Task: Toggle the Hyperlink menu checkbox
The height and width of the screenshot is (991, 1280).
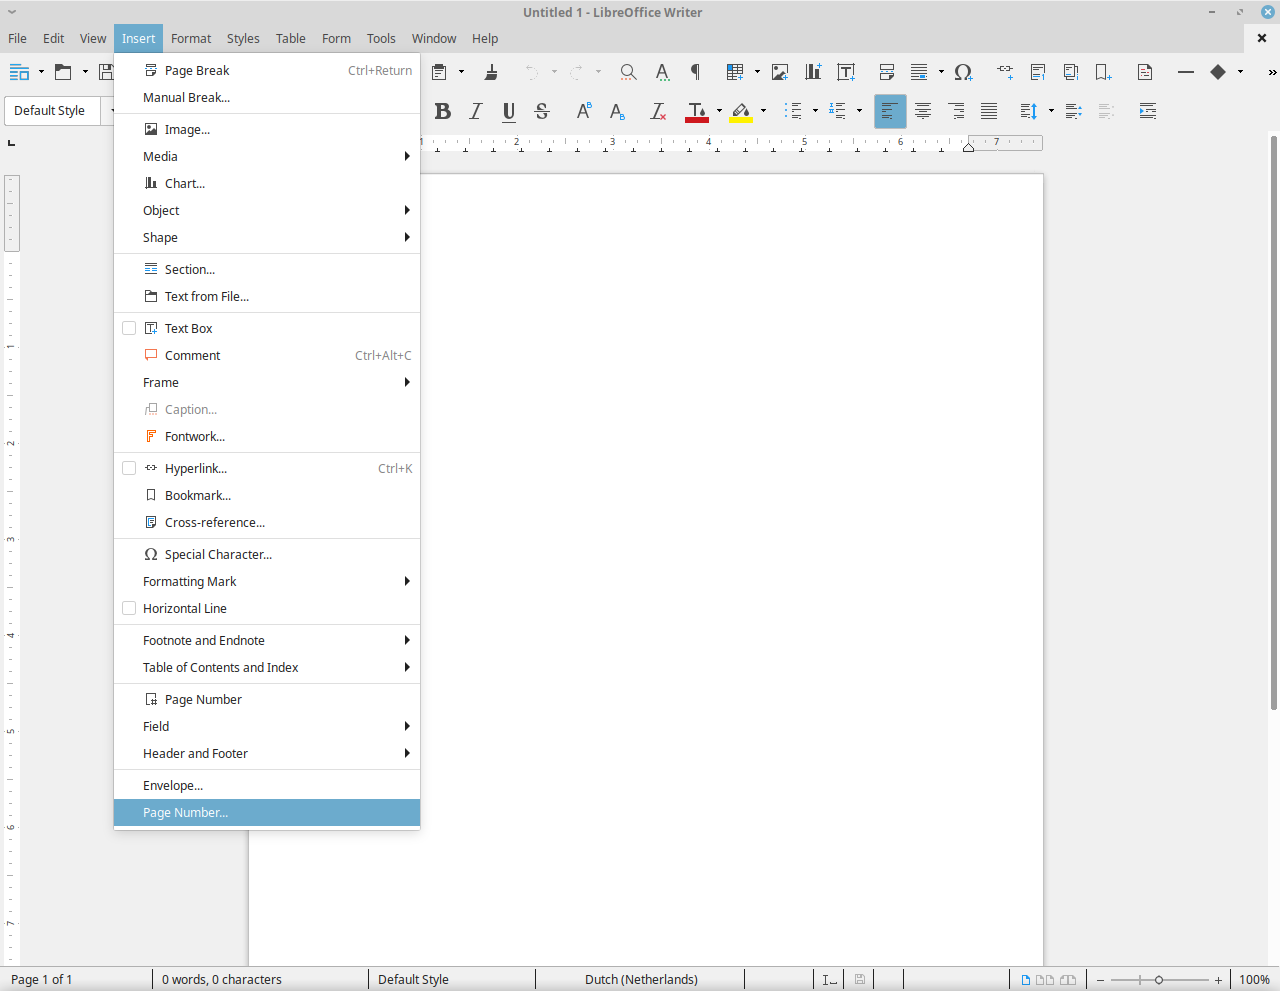Action: [129, 468]
